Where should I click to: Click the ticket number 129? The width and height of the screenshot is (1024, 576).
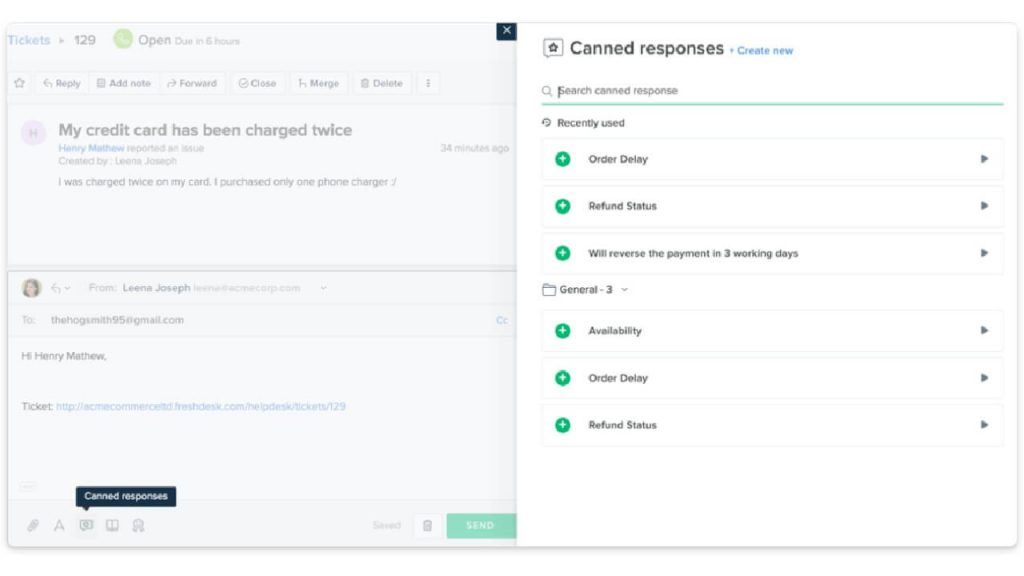(x=85, y=40)
